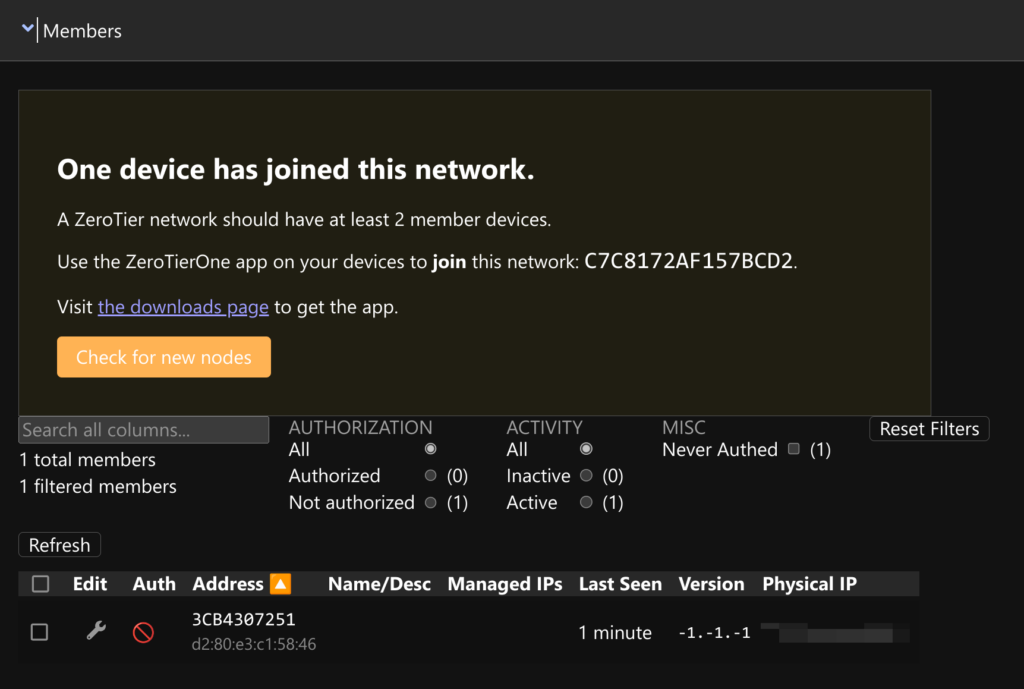Viewport: 1024px width, 689px height.
Task: Click the network ID C7C8172AF157BCD2
Action: click(x=688, y=261)
